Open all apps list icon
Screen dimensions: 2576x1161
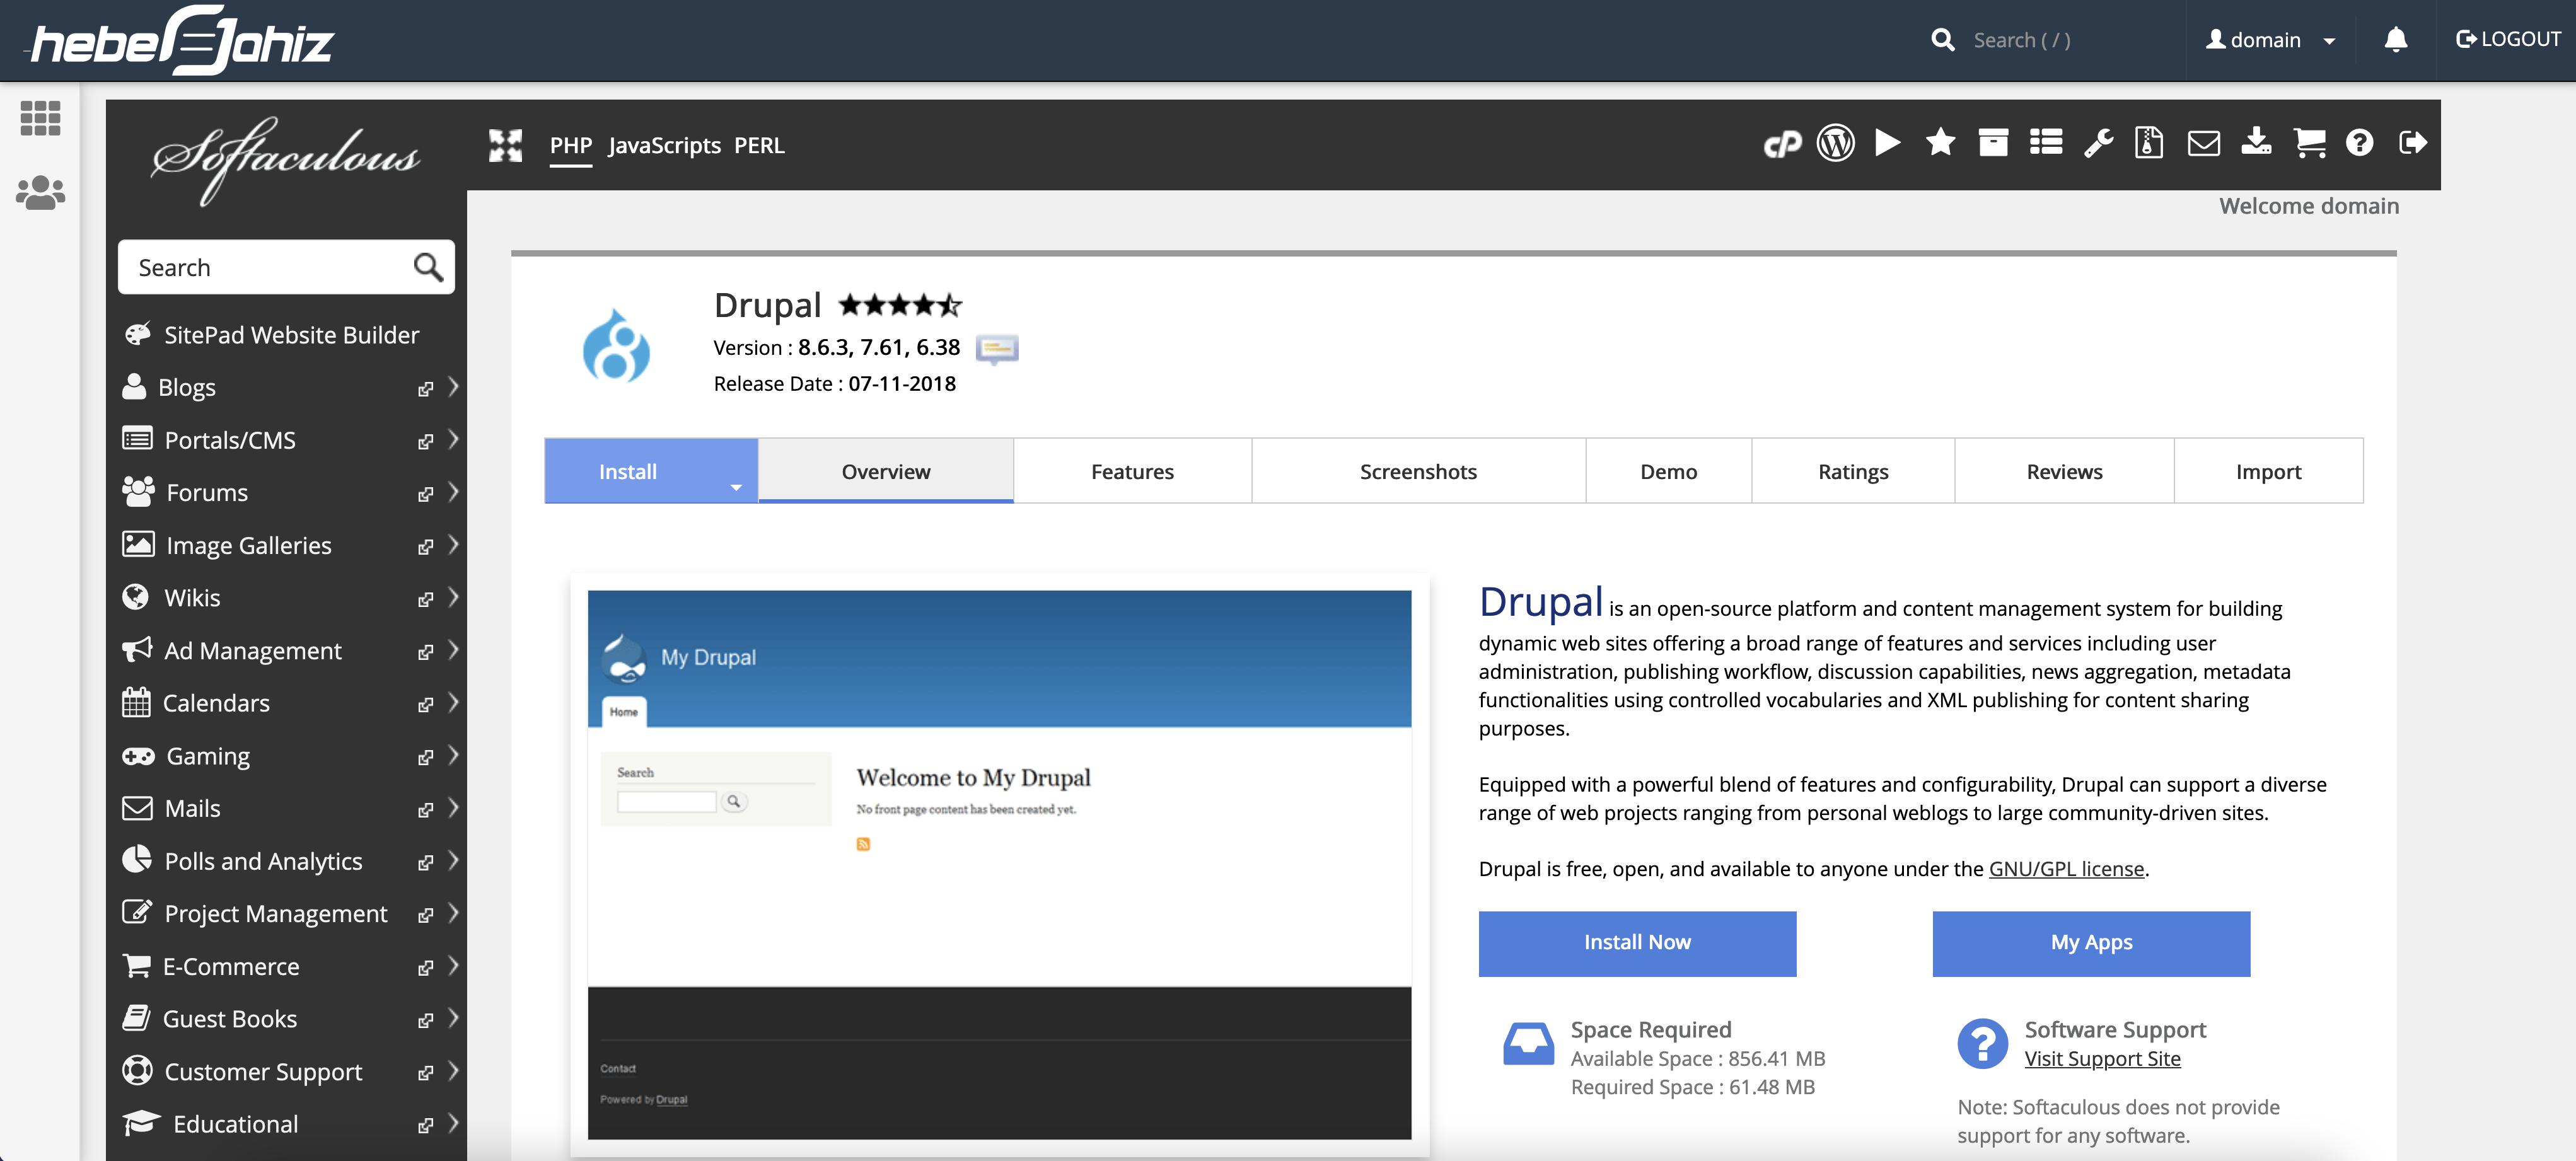click(x=2046, y=143)
